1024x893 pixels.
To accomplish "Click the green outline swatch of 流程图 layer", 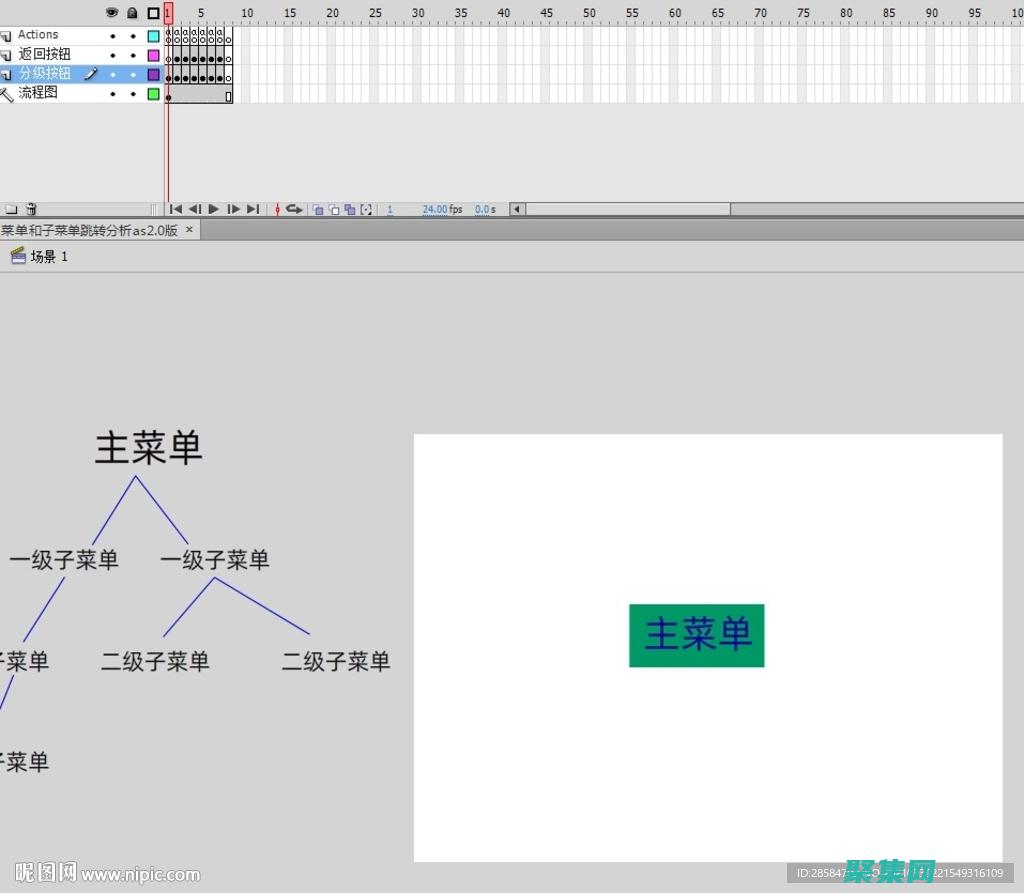I will 153,93.
